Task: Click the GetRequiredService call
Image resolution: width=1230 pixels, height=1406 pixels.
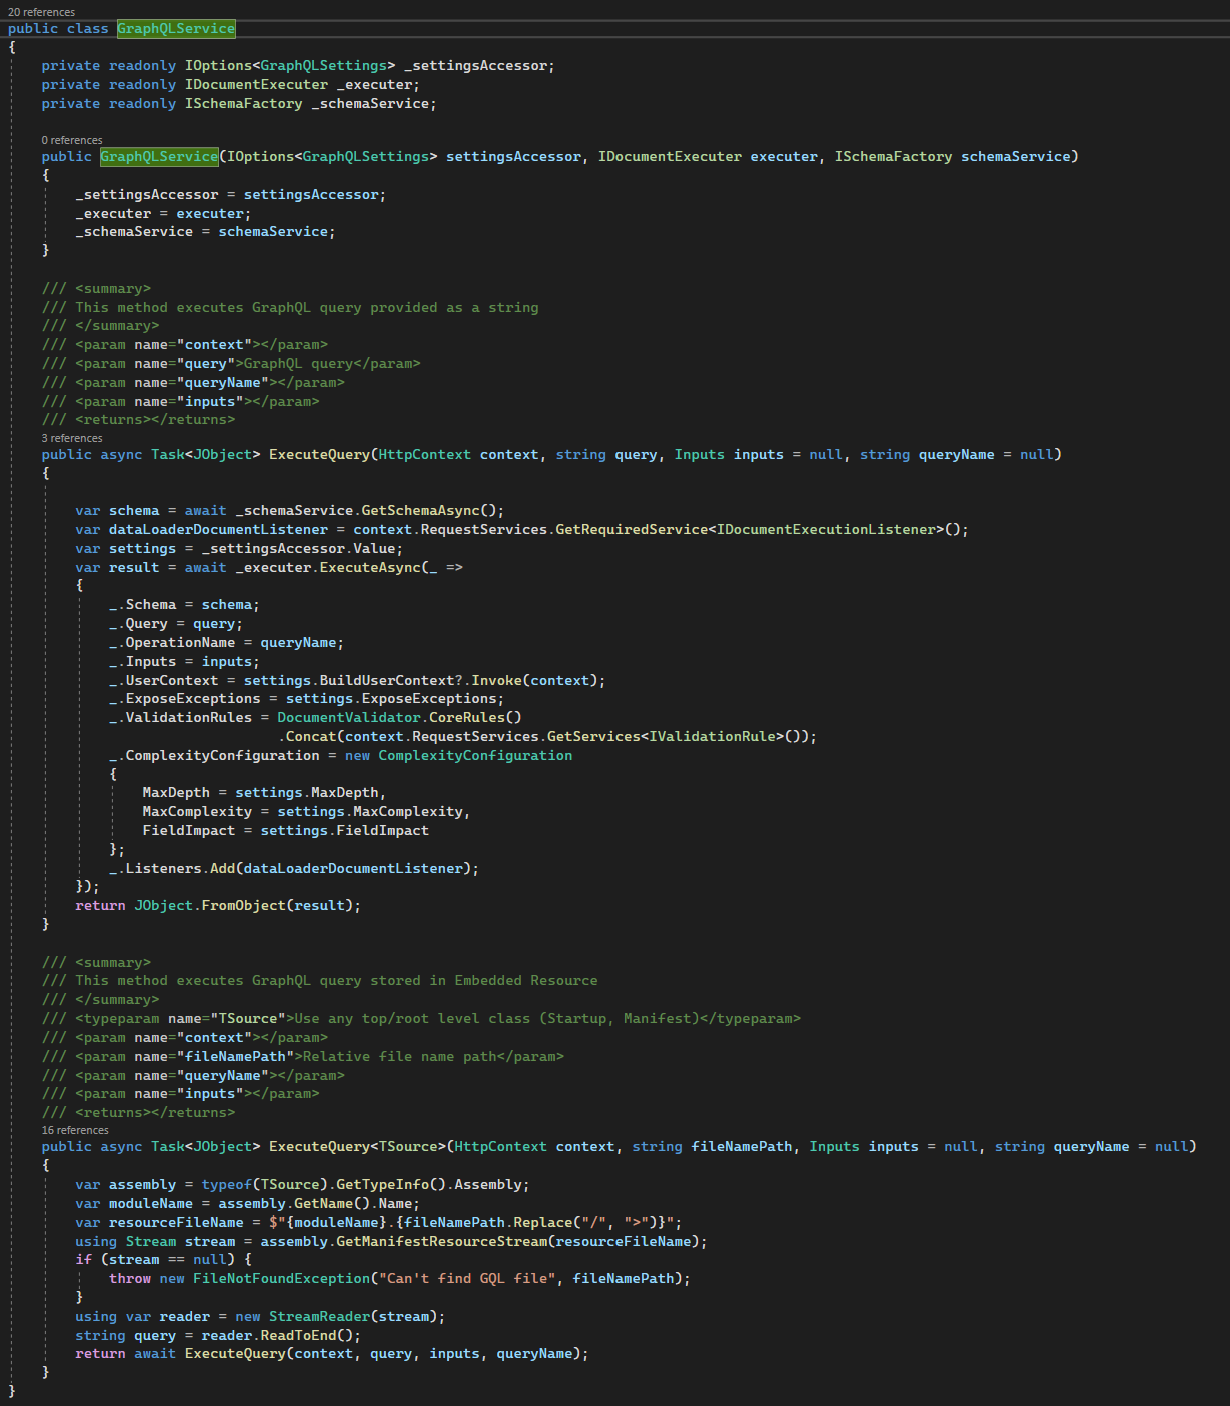Action: coord(631,530)
